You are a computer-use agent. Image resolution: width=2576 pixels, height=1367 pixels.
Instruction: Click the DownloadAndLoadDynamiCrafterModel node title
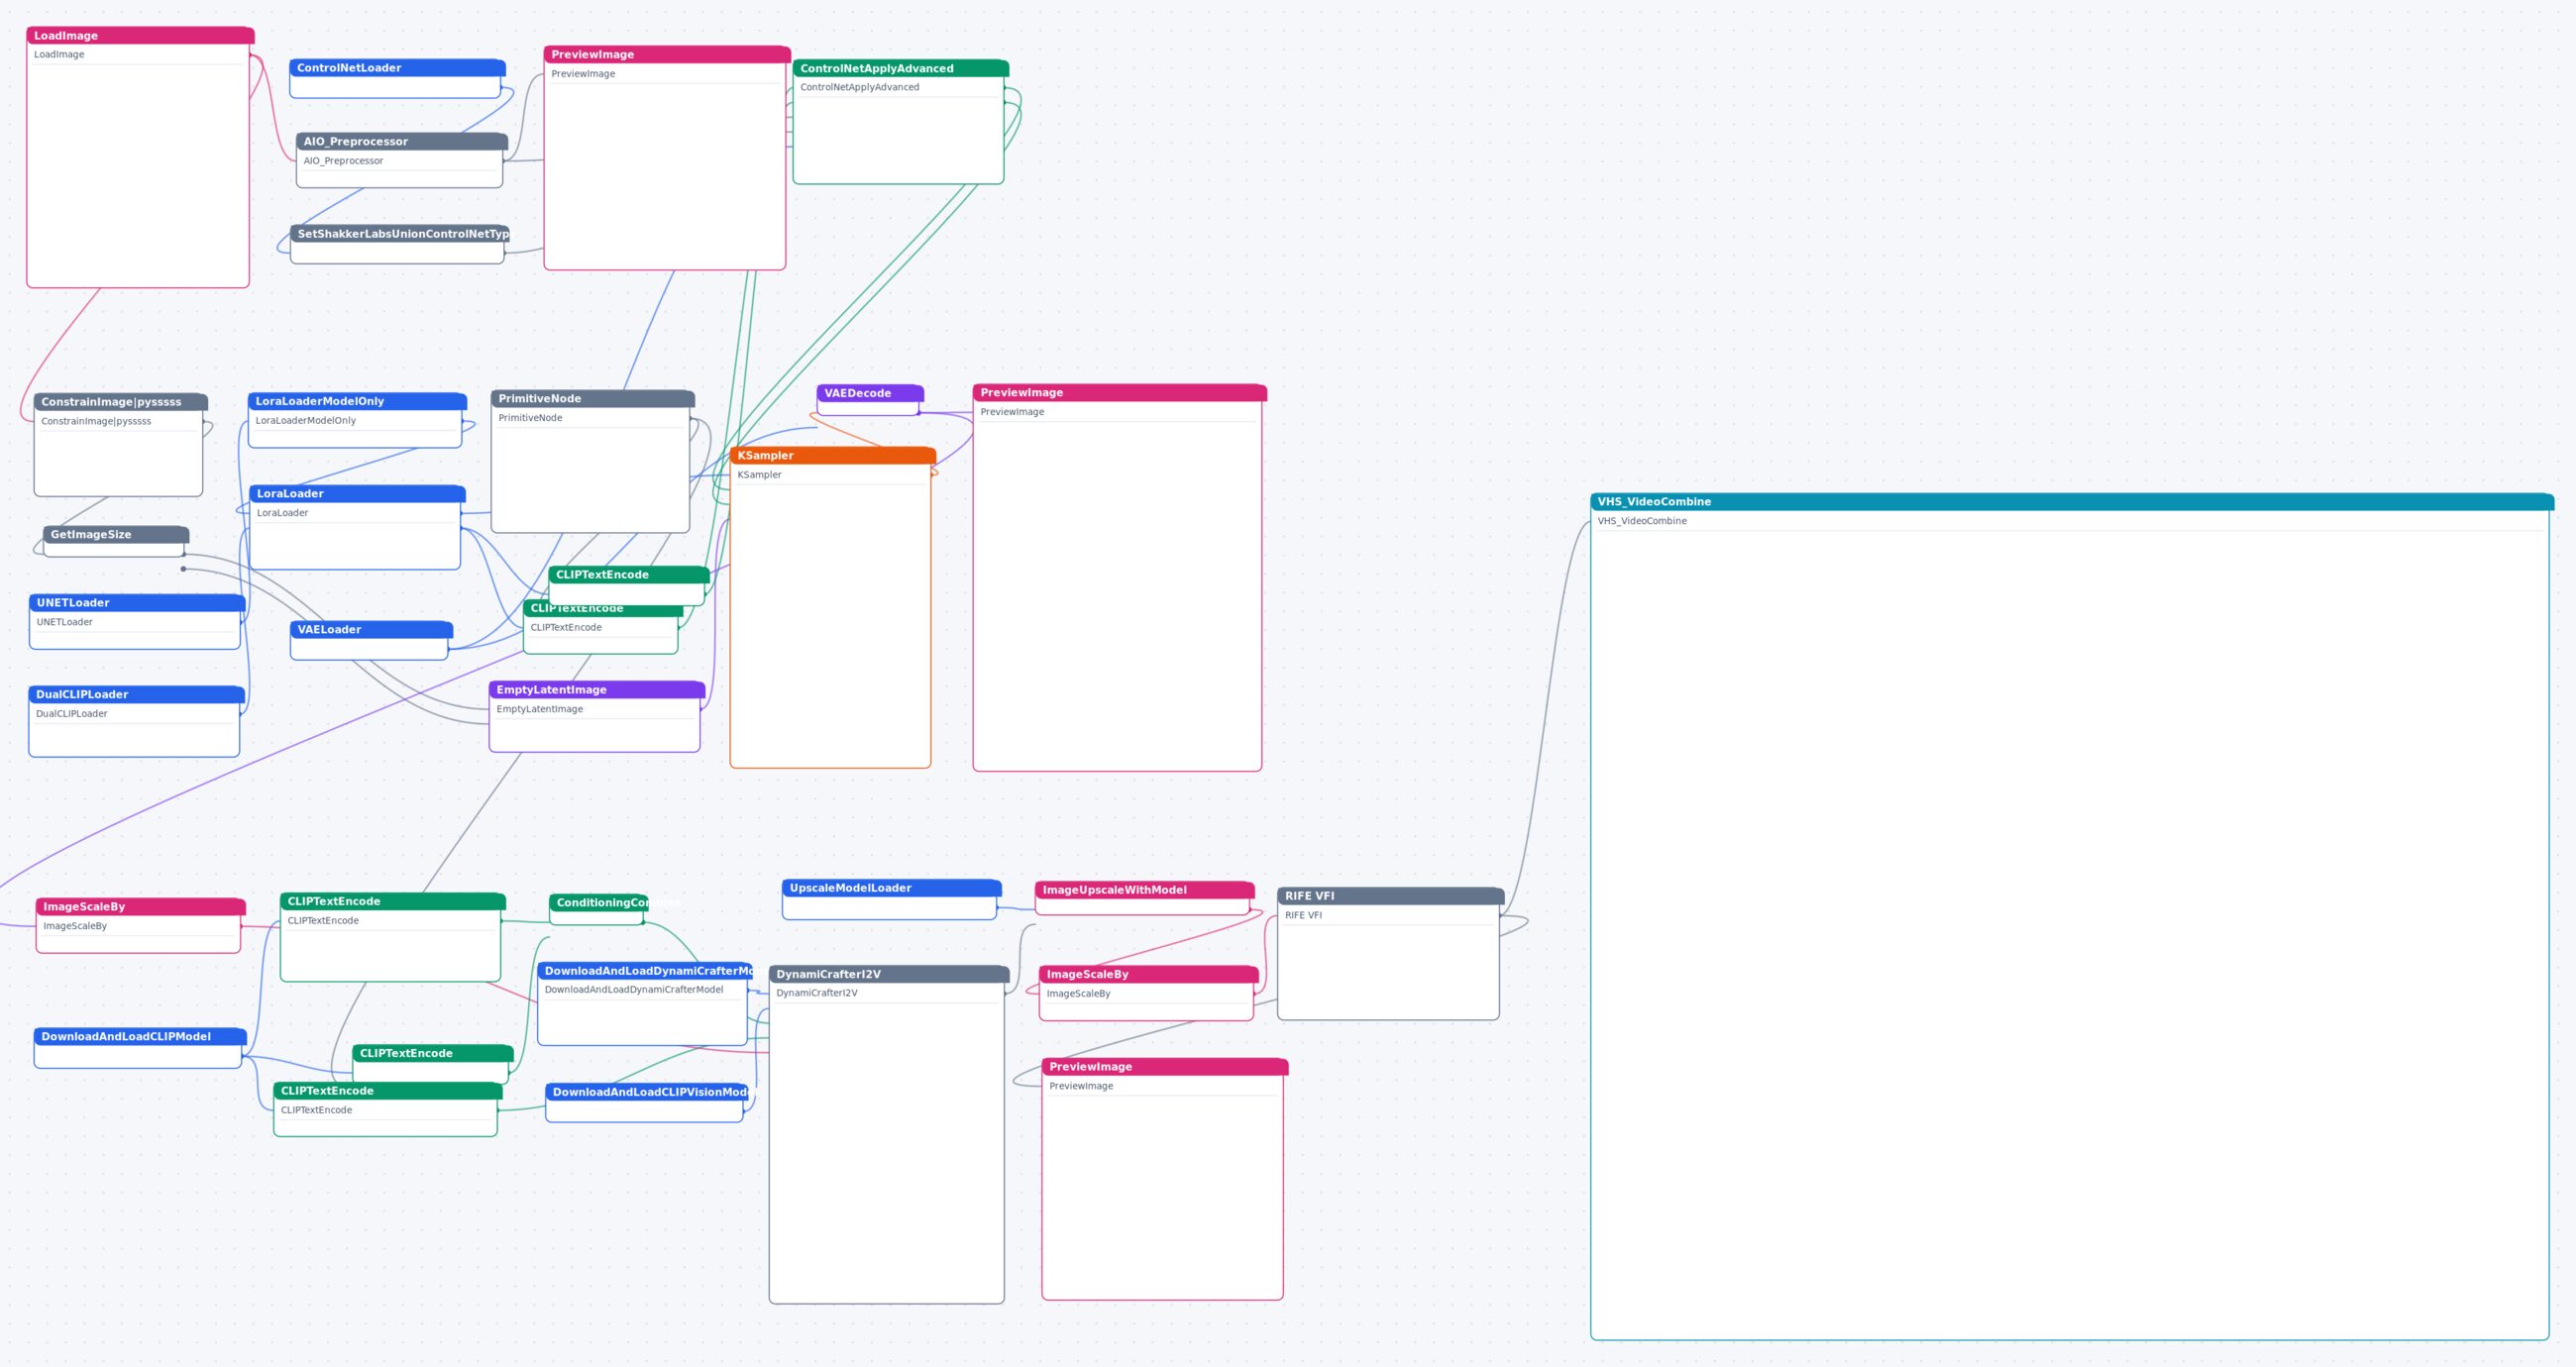pyautogui.click(x=644, y=971)
